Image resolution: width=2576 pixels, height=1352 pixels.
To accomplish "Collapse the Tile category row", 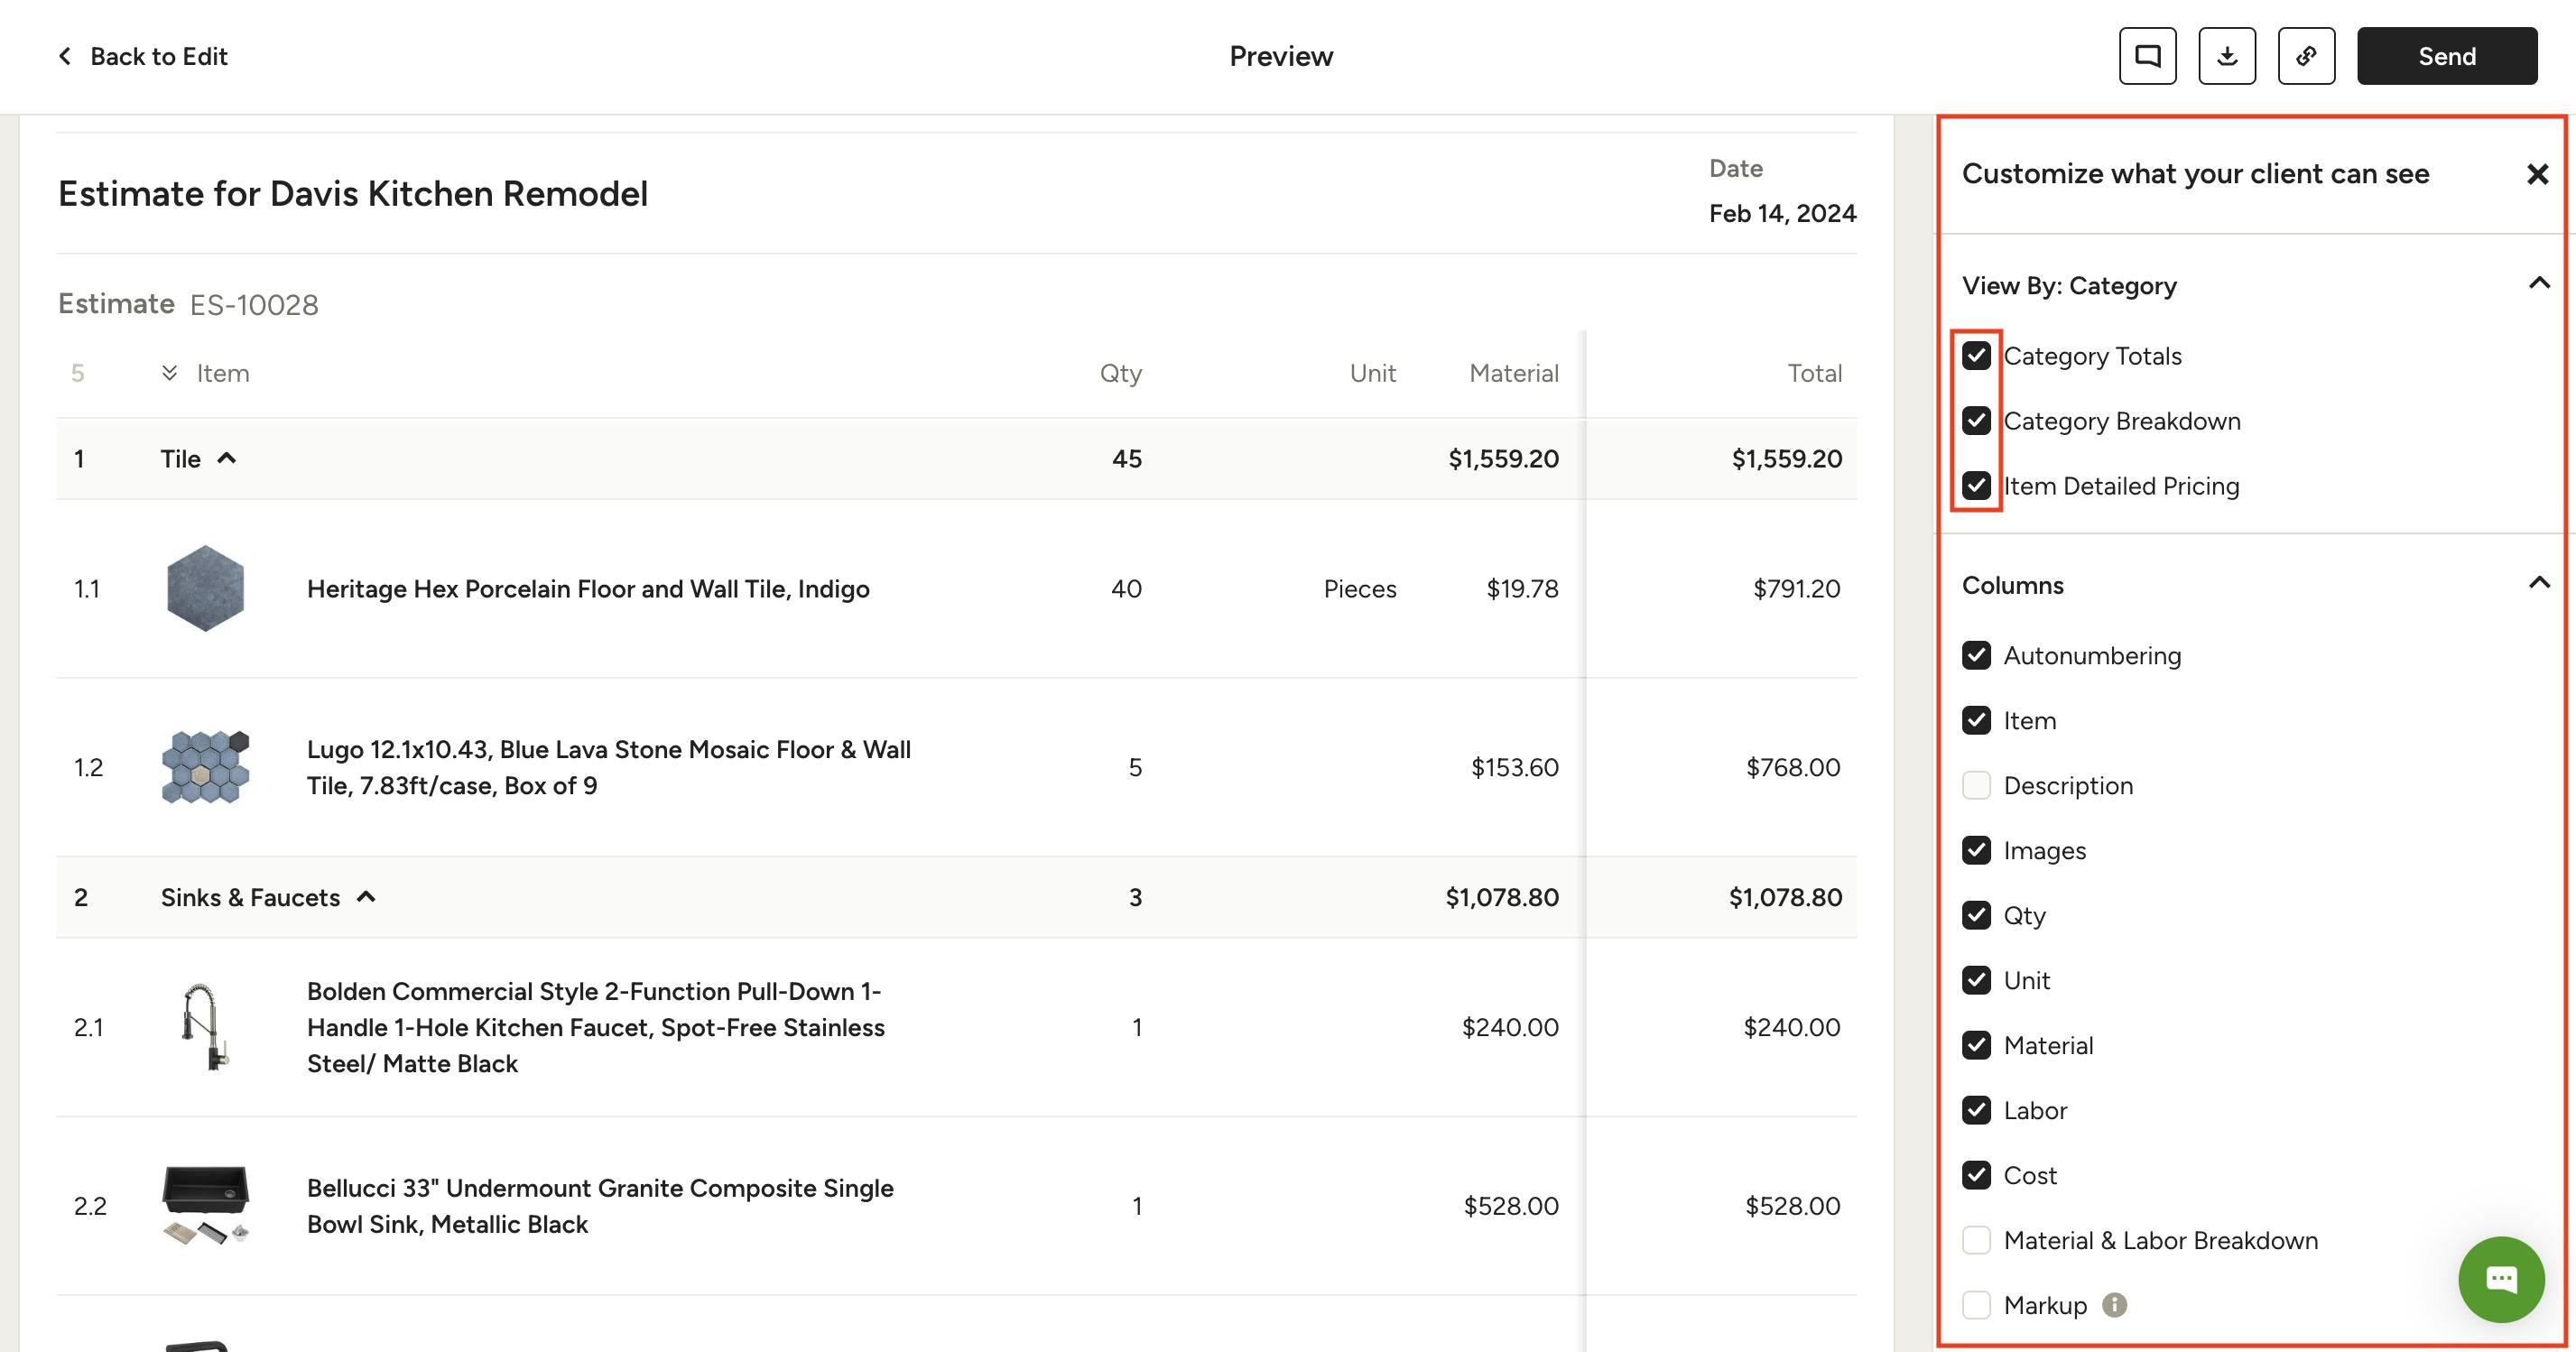I will click(x=227, y=458).
